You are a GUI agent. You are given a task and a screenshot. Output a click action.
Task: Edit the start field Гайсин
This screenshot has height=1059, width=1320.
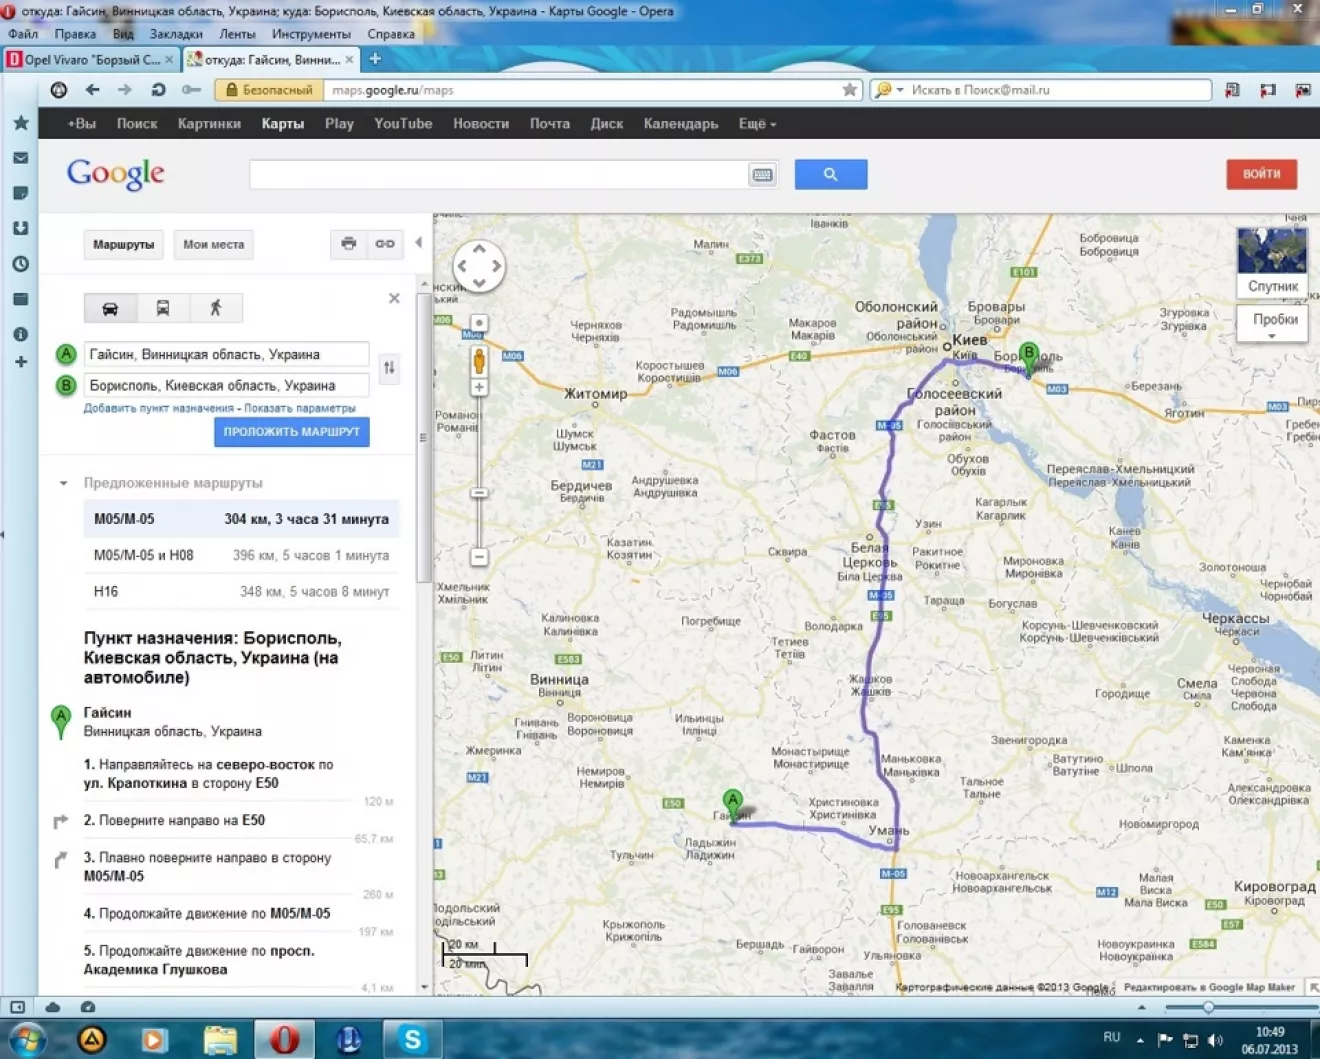click(x=226, y=354)
